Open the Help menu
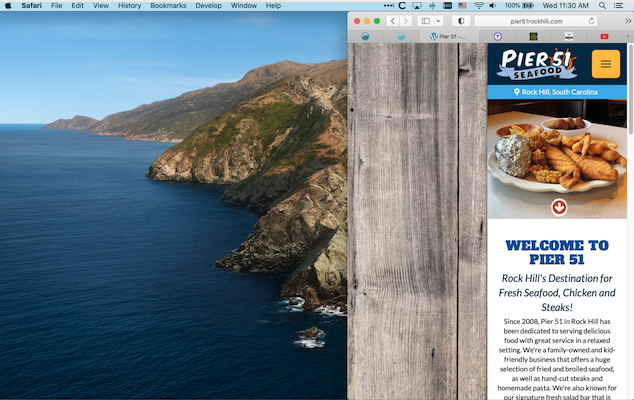 [273, 6]
